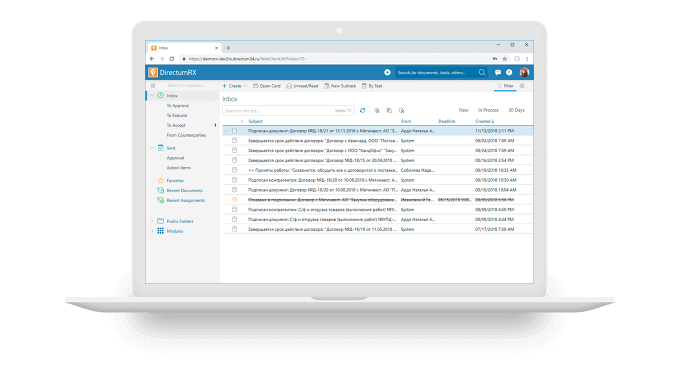Image resolution: width=680 pixels, height=370 pixels.
Task: Click the magnifier search icon in header
Action: [482, 72]
